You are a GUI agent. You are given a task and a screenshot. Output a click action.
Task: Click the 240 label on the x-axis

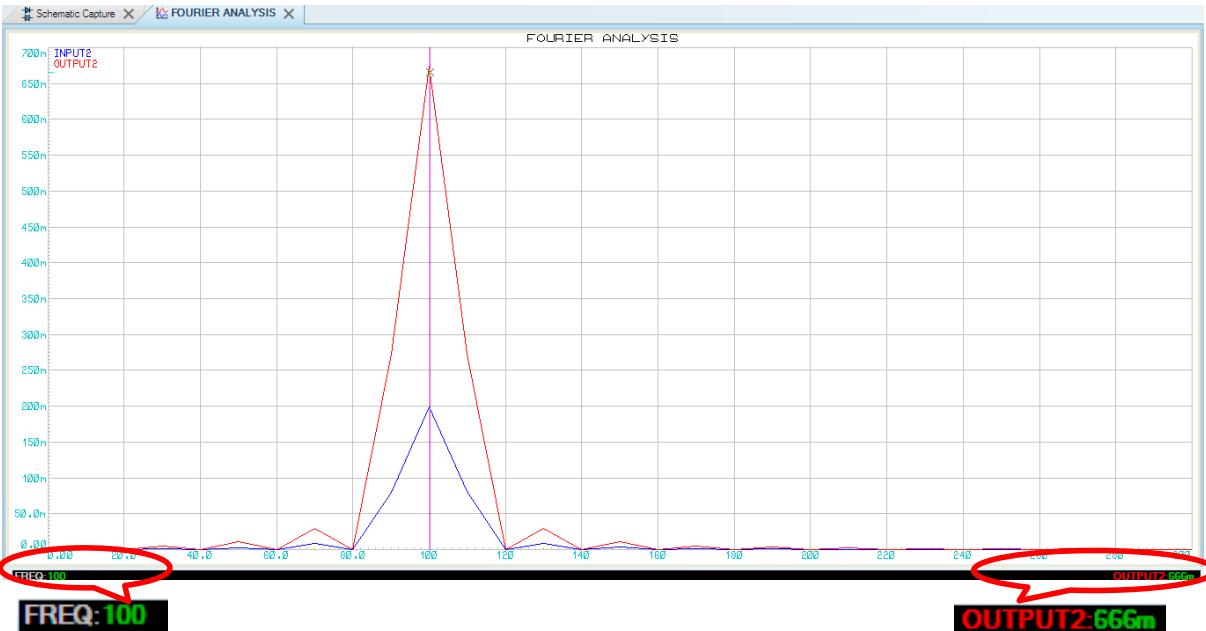click(962, 554)
